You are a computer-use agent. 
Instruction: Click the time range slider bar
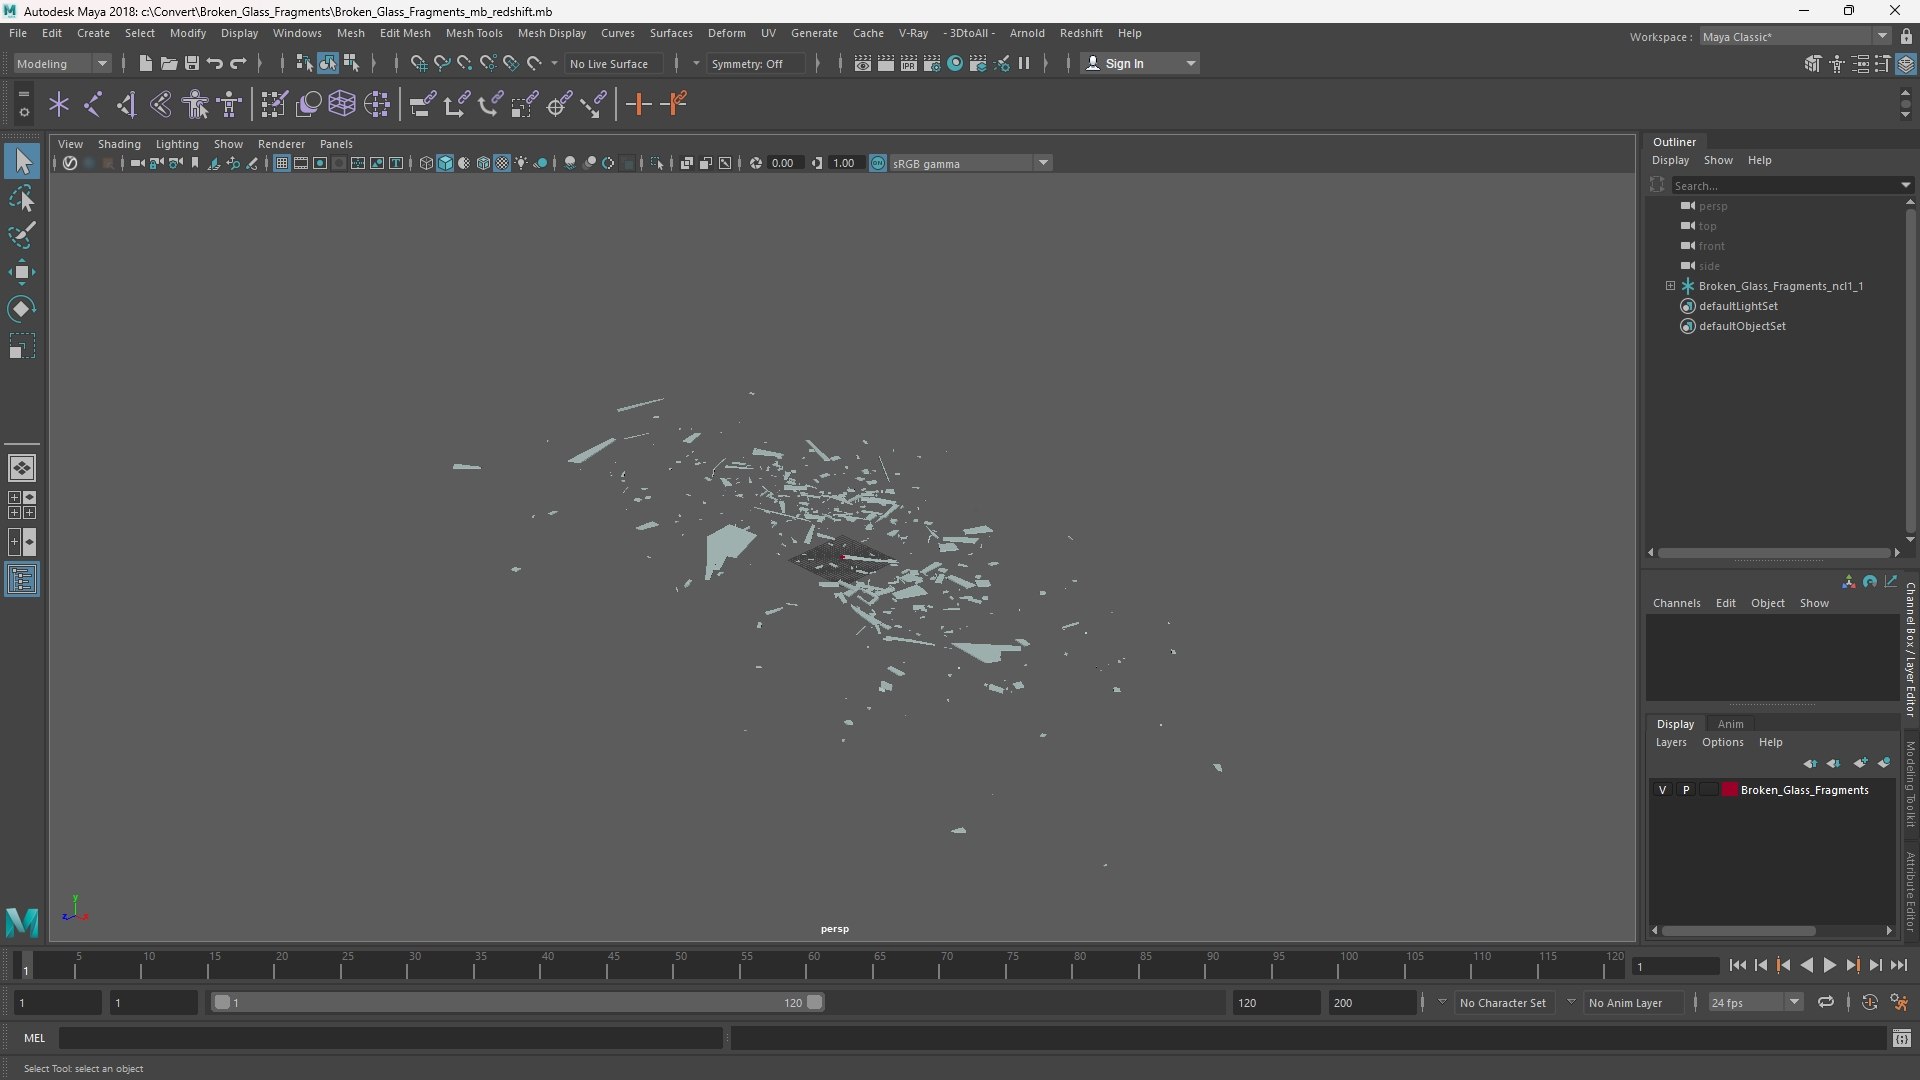pos(518,1002)
